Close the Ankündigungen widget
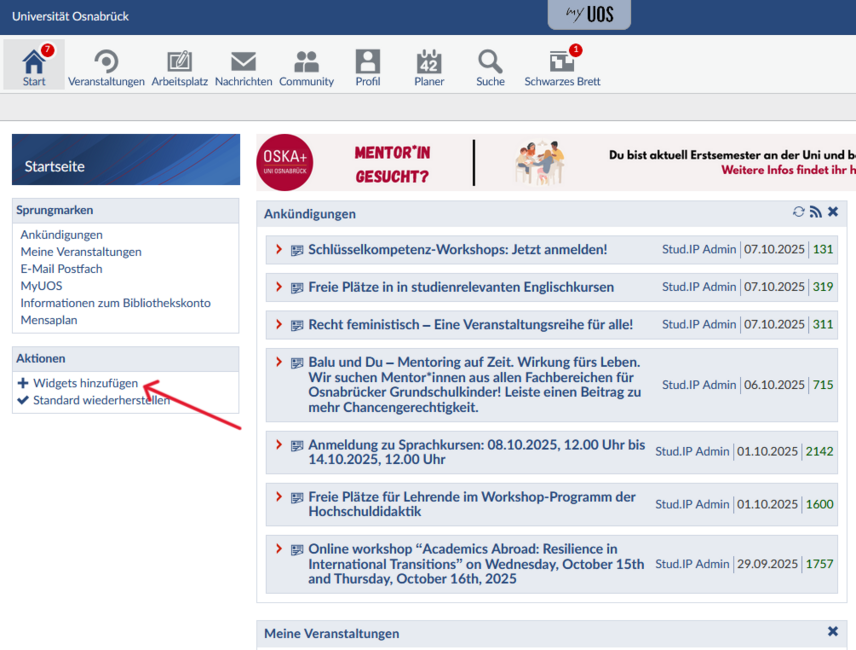The width and height of the screenshot is (856, 650). point(833,212)
